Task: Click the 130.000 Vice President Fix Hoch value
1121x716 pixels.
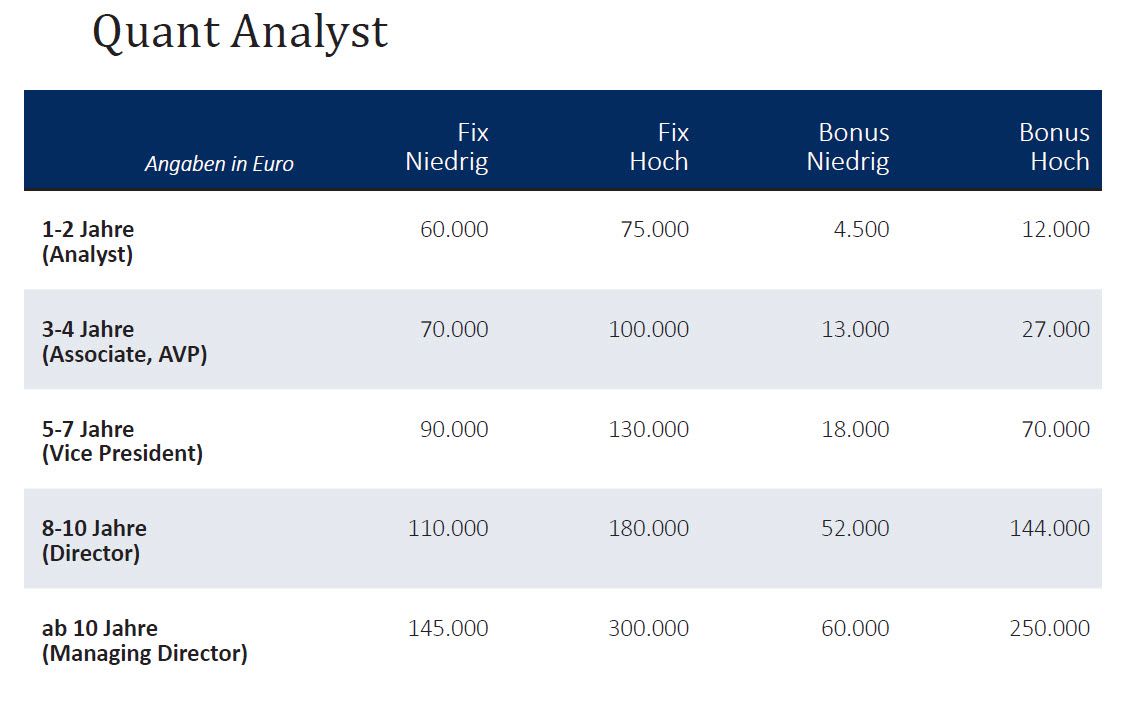Action: click(649, 430)
